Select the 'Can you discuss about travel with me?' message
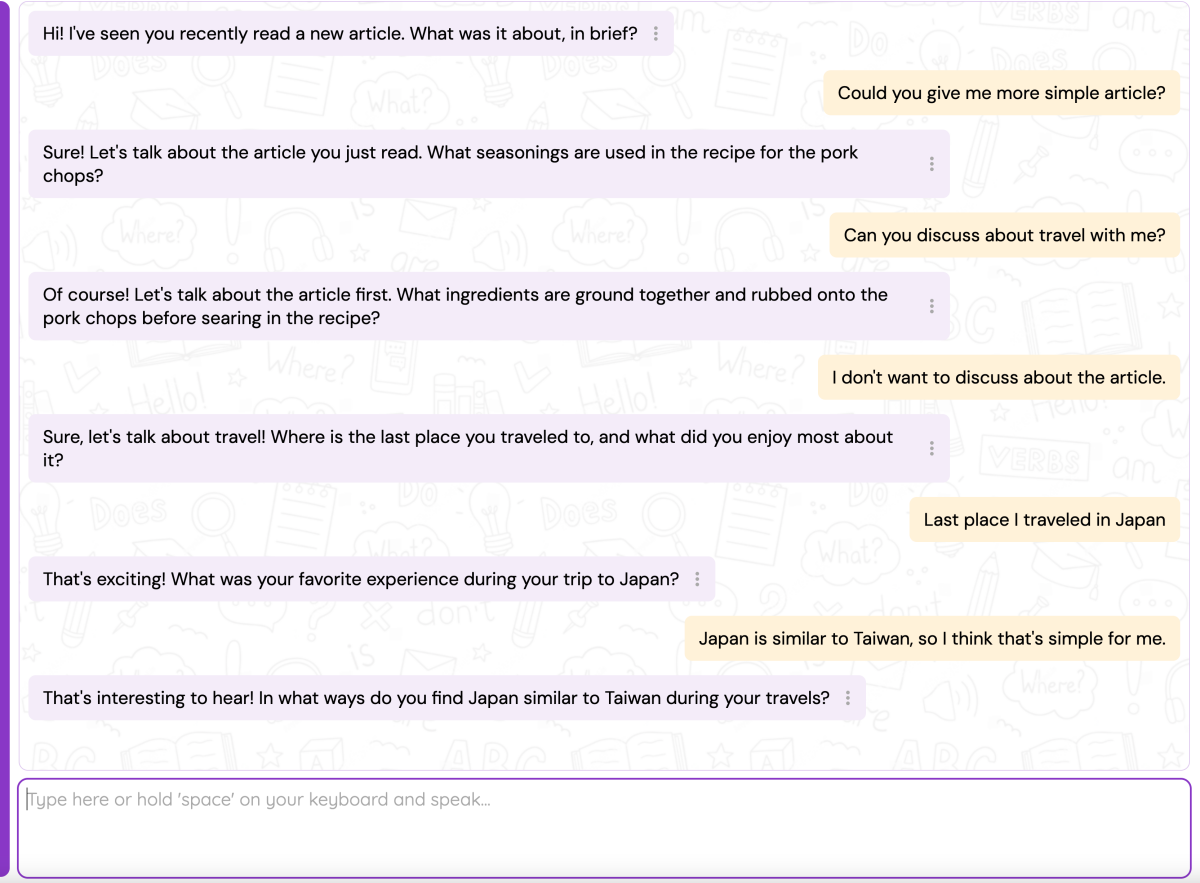The image size is (1200, 883). pos(1004,235)
